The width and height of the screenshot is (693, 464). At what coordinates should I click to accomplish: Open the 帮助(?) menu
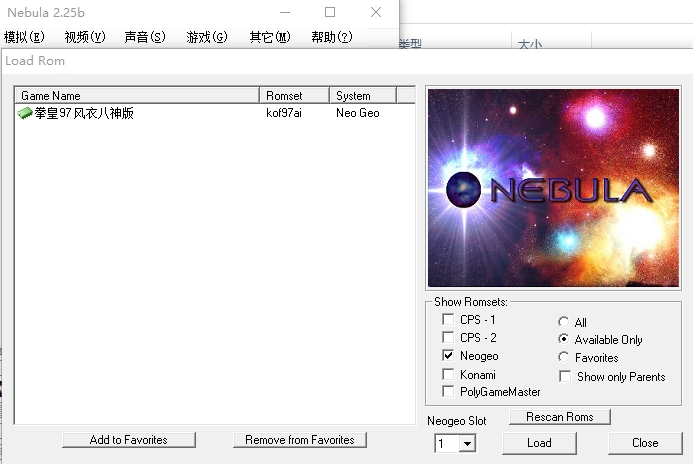[332, 37]
